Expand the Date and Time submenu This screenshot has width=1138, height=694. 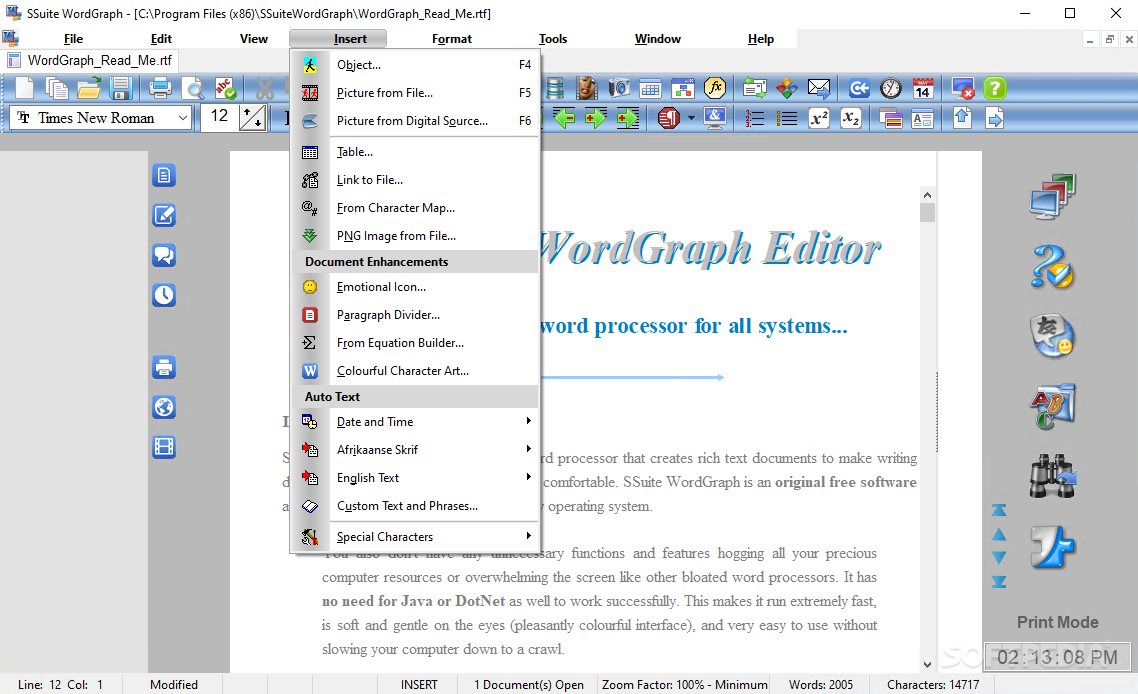point(415,422)
